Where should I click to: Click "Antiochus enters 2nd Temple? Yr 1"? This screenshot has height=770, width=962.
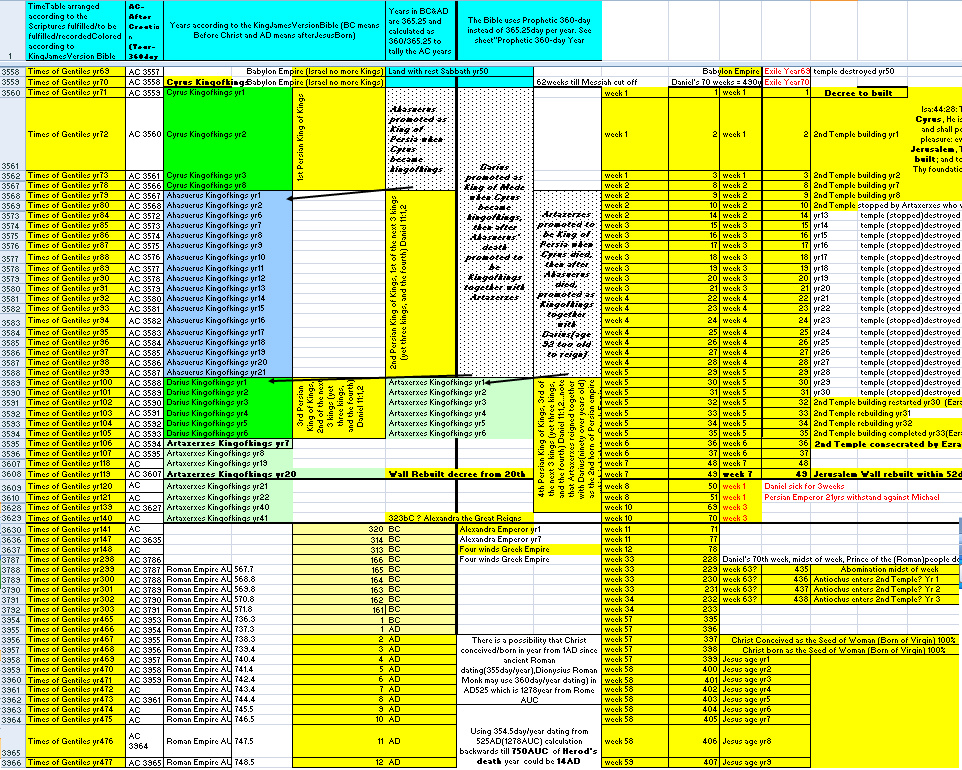pos(885,579)
